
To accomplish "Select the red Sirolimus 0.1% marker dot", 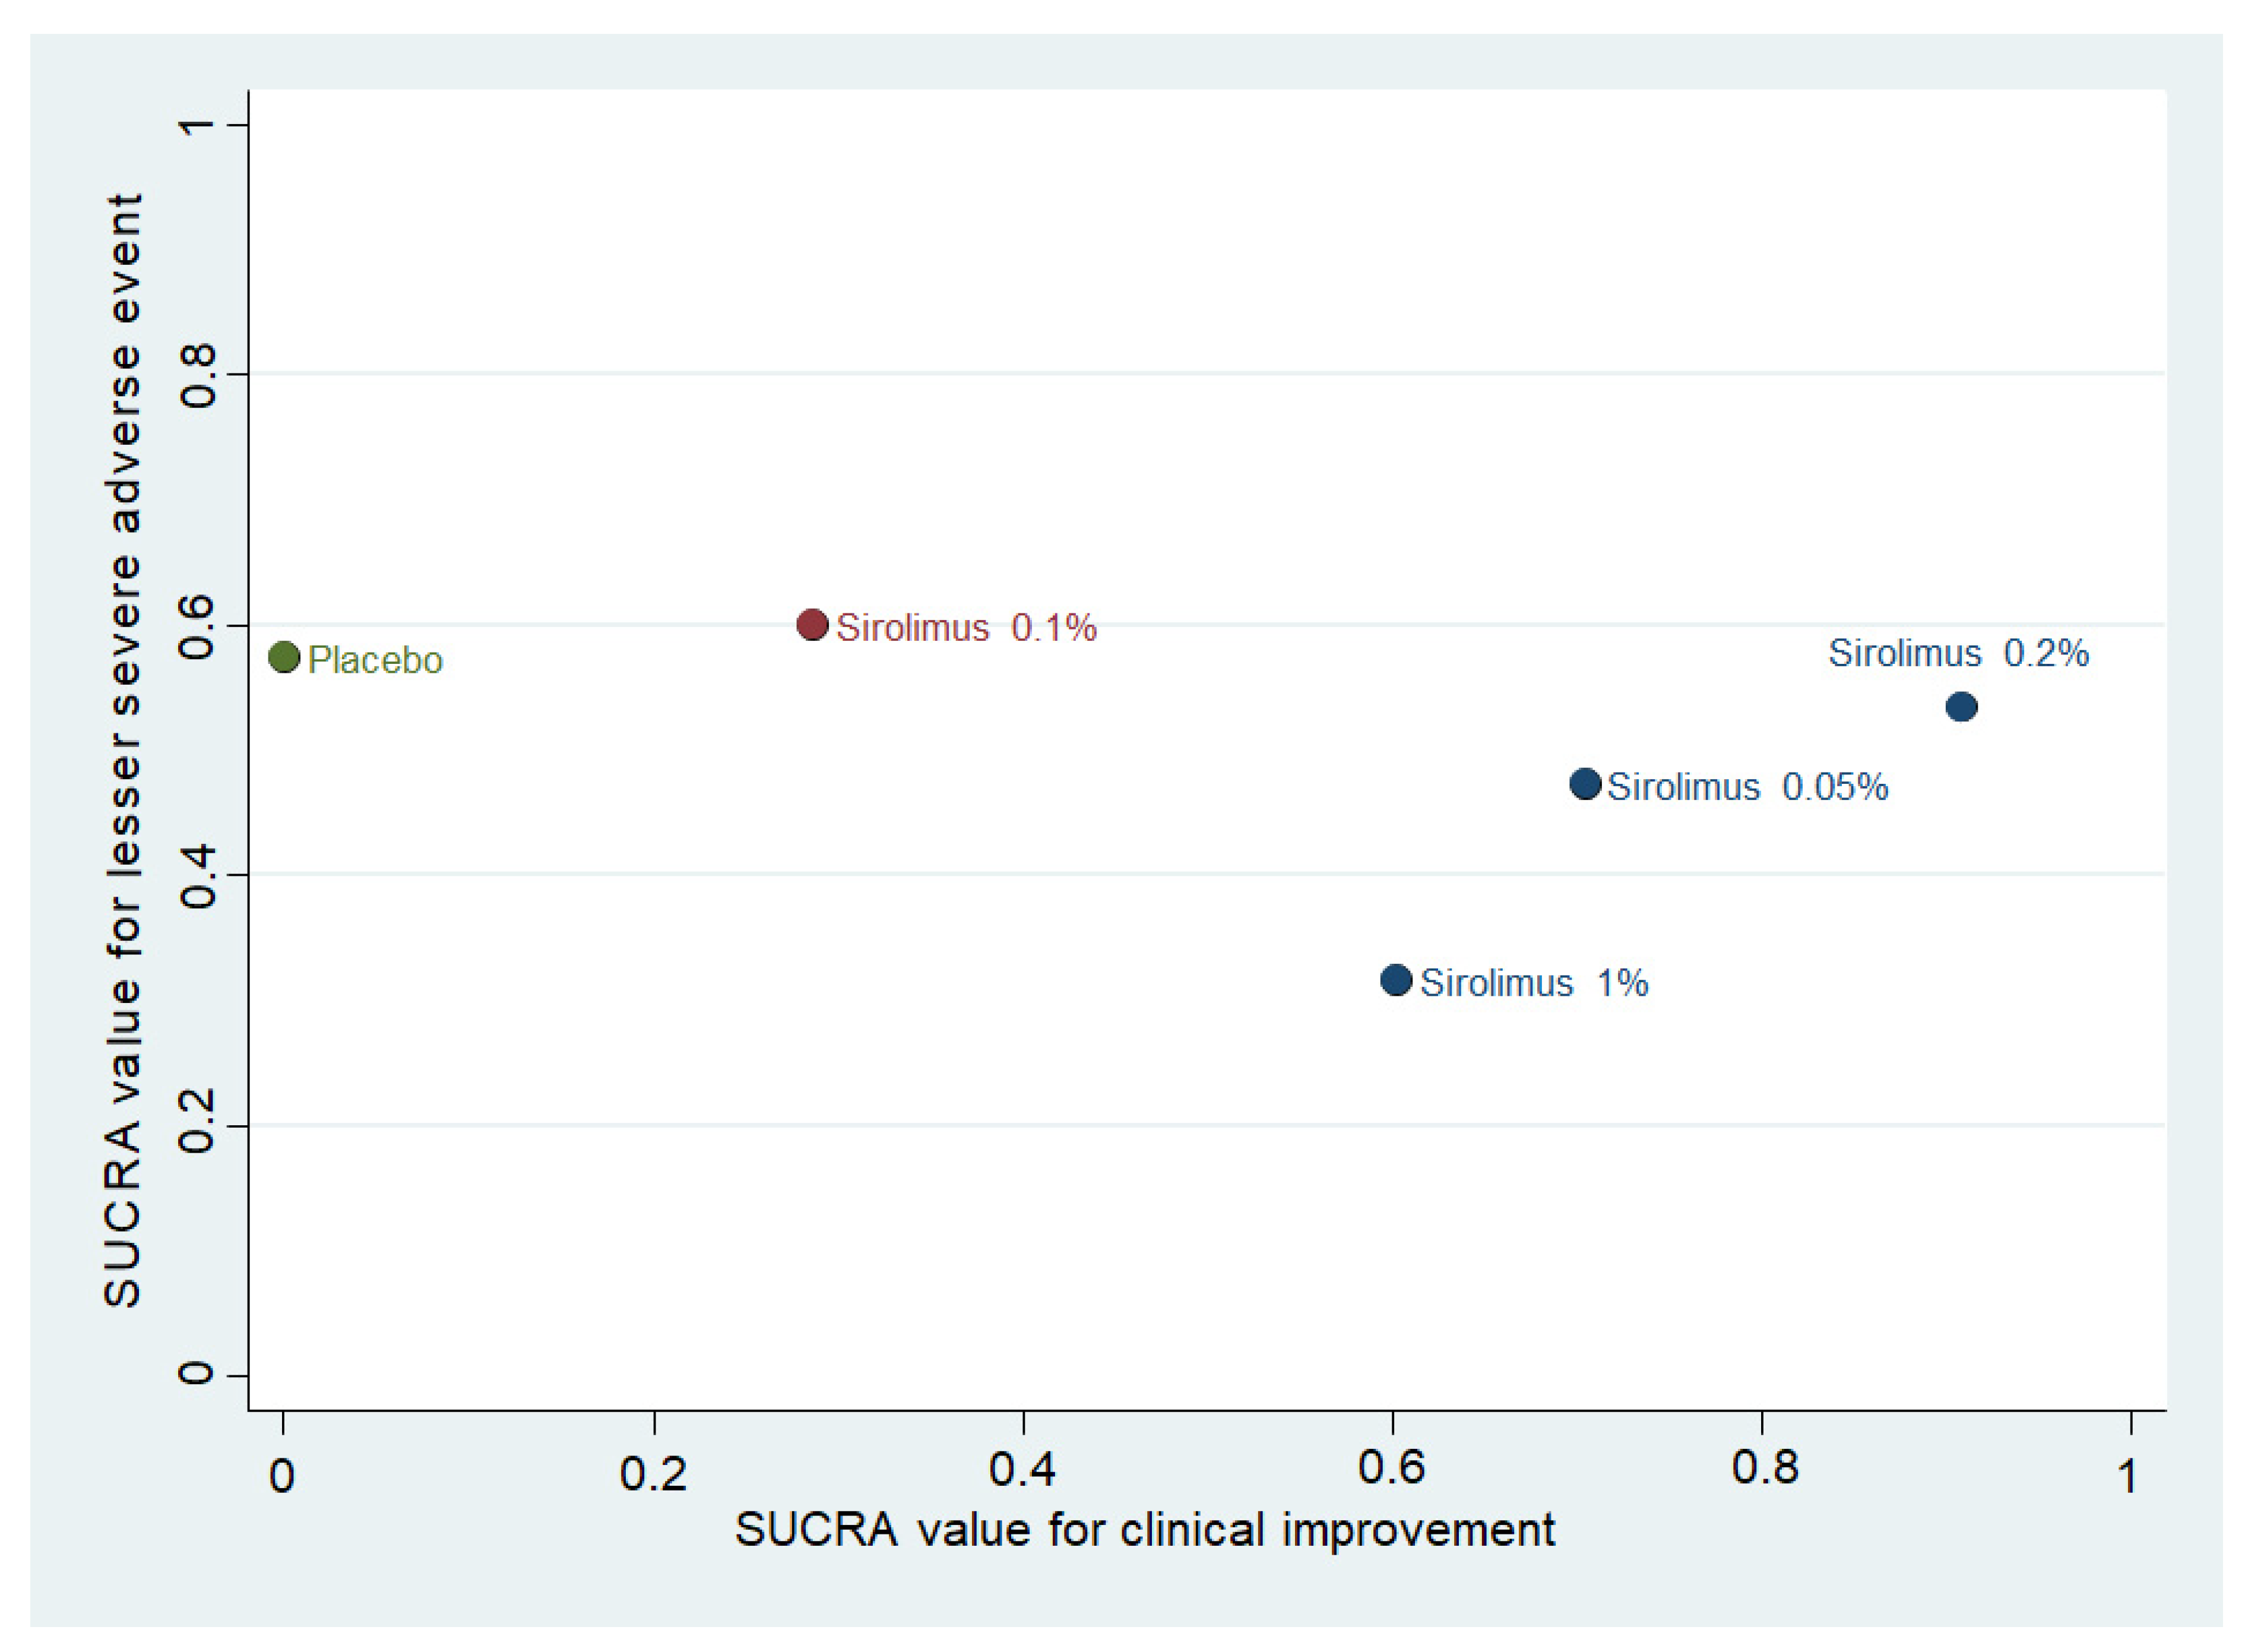I will 812,625.
